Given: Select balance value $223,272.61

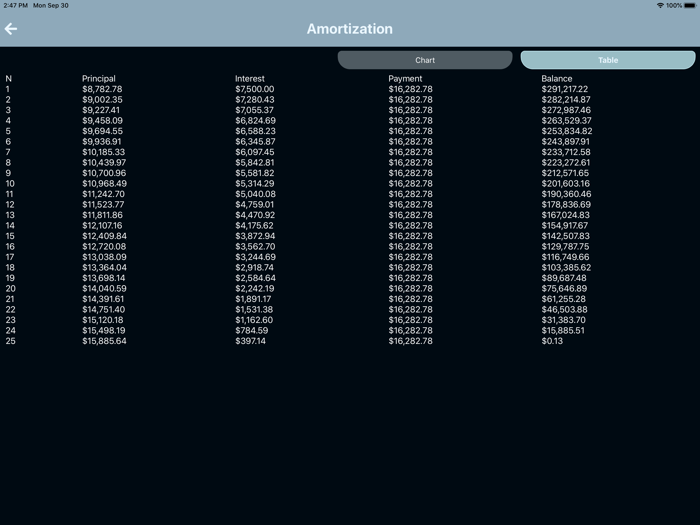Looking at the screenshot, I should click(566, 162).
